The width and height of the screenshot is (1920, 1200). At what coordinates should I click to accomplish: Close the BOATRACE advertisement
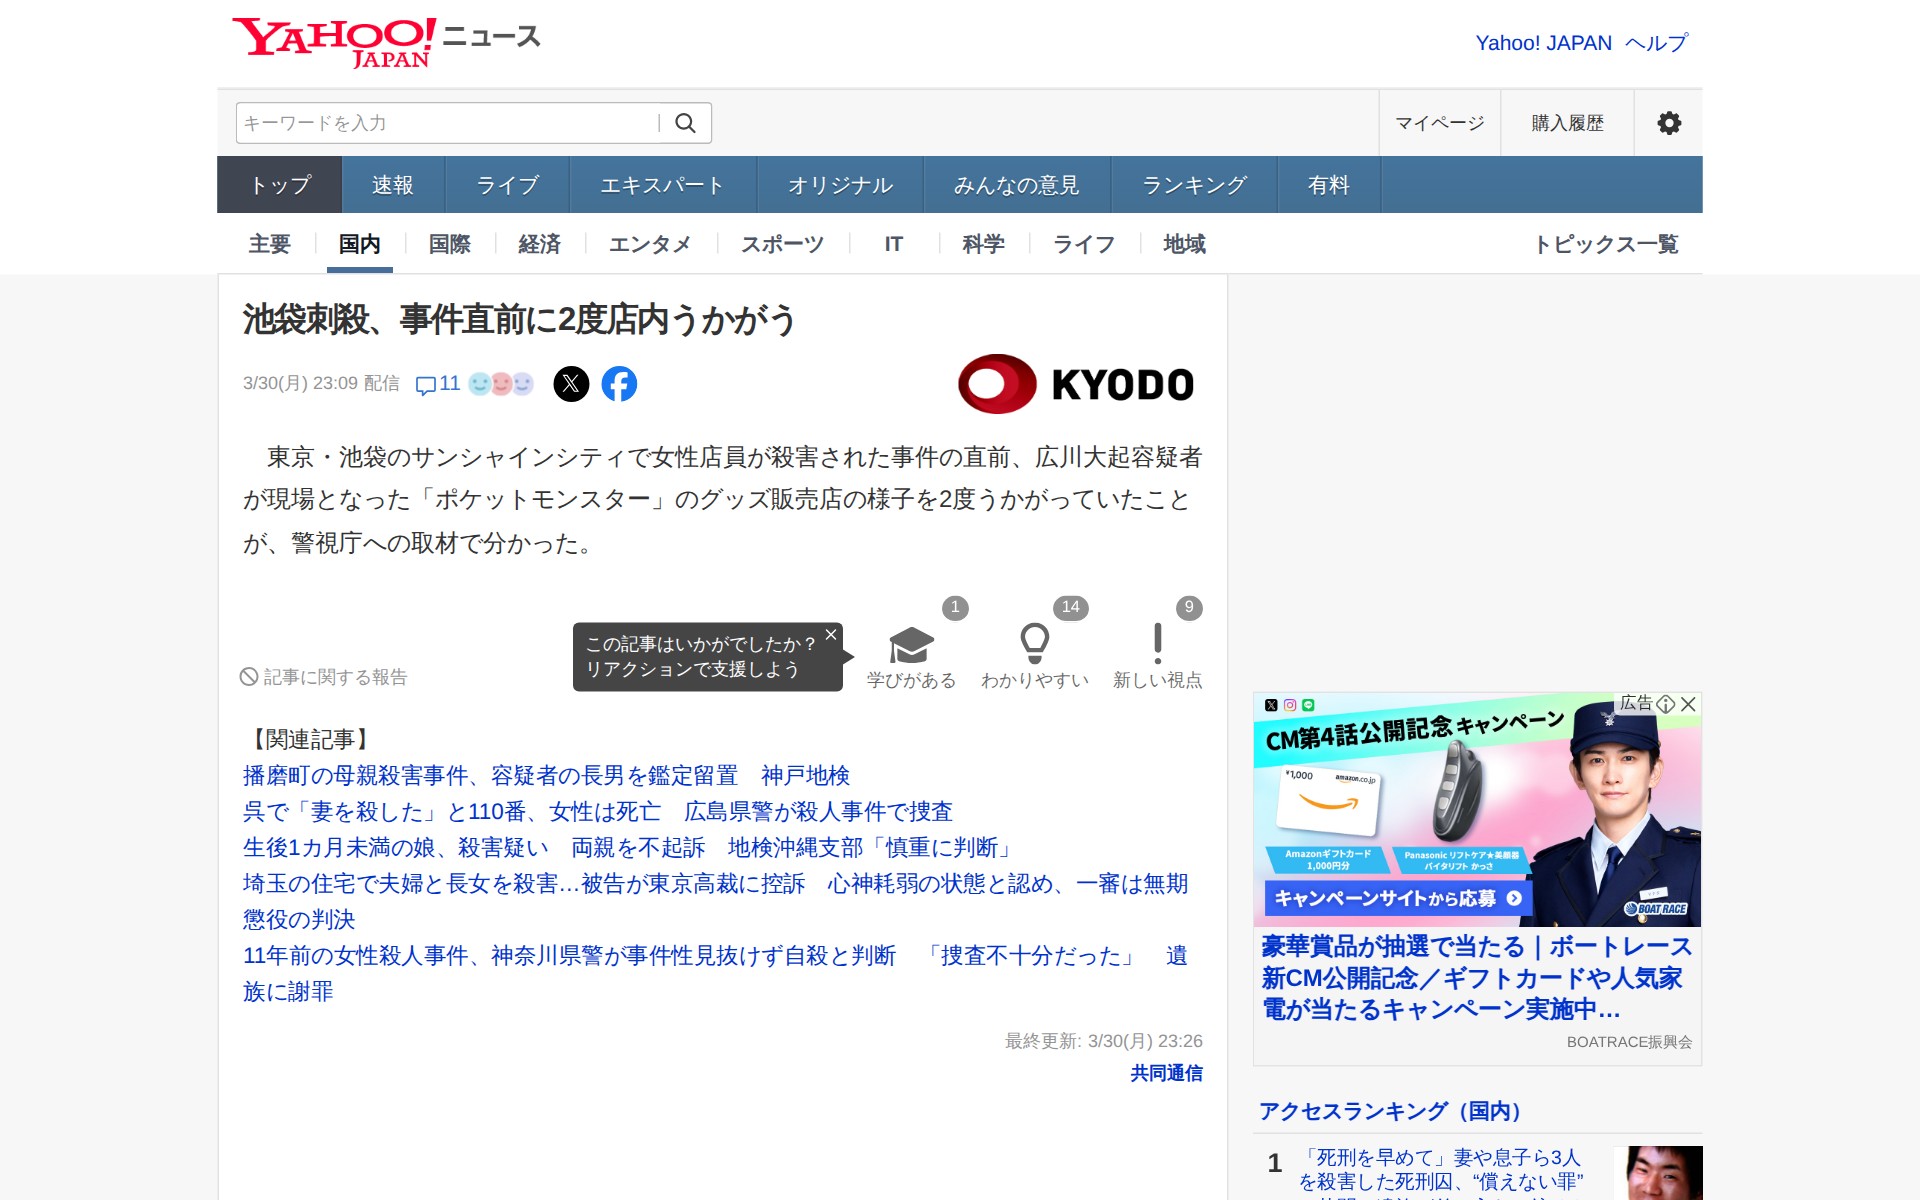(1689, 704)
